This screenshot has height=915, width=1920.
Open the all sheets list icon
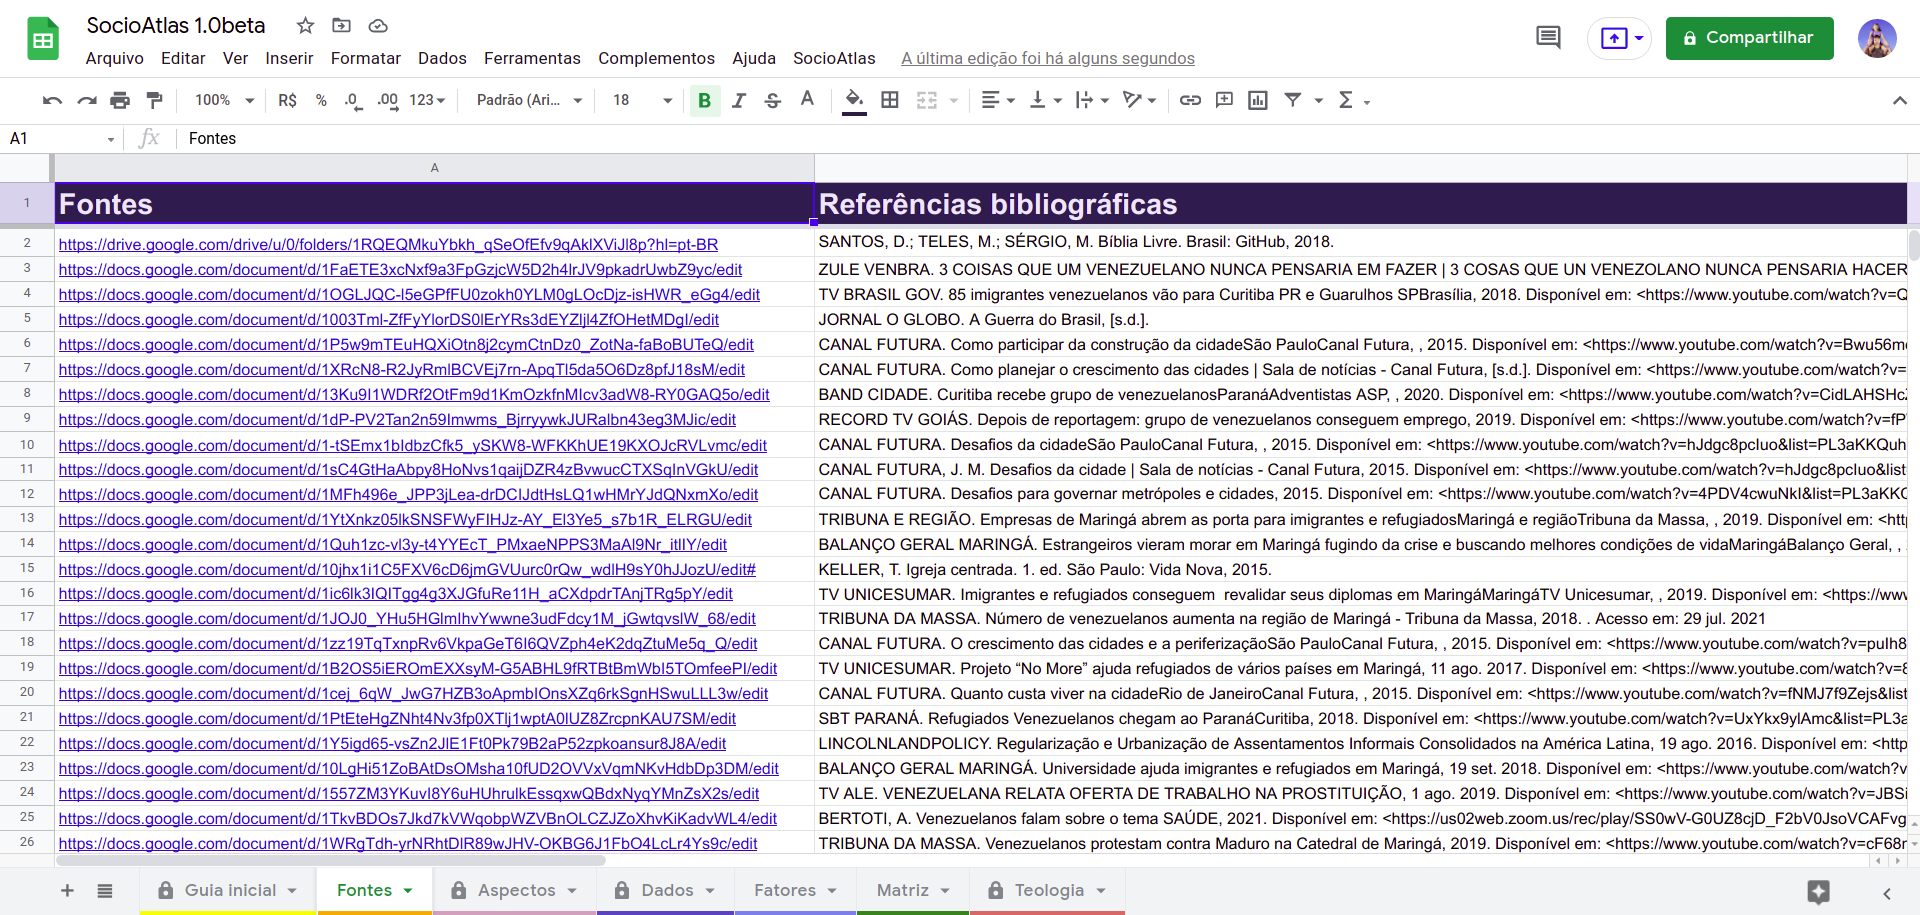point(104,890)
